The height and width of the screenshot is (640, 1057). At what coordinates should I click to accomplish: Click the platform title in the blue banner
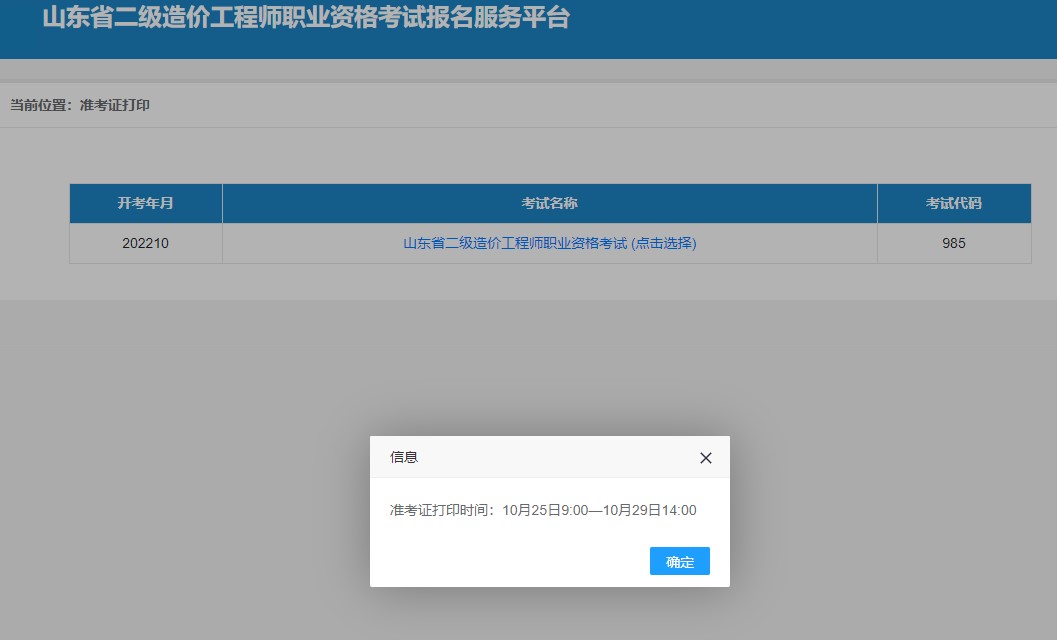click(x=305, y=18)
